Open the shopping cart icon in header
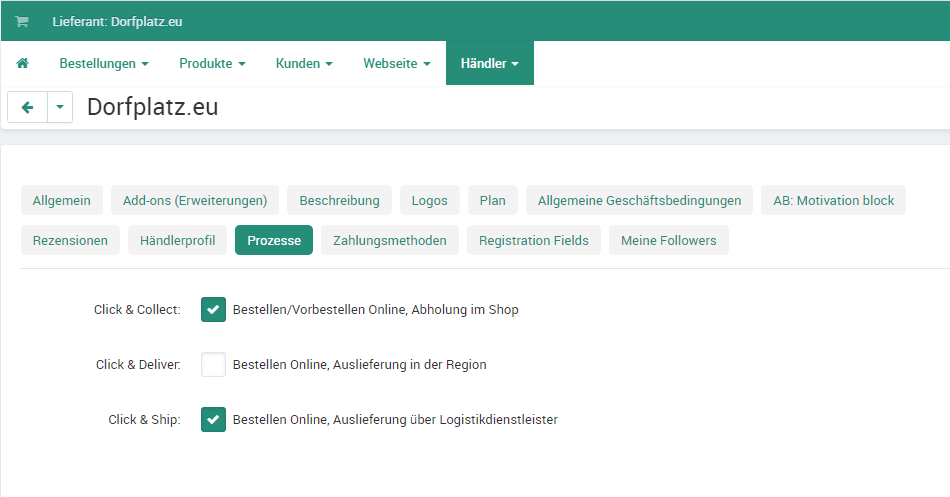This screenshot has height=497, width=950. (x=22, y=22)
